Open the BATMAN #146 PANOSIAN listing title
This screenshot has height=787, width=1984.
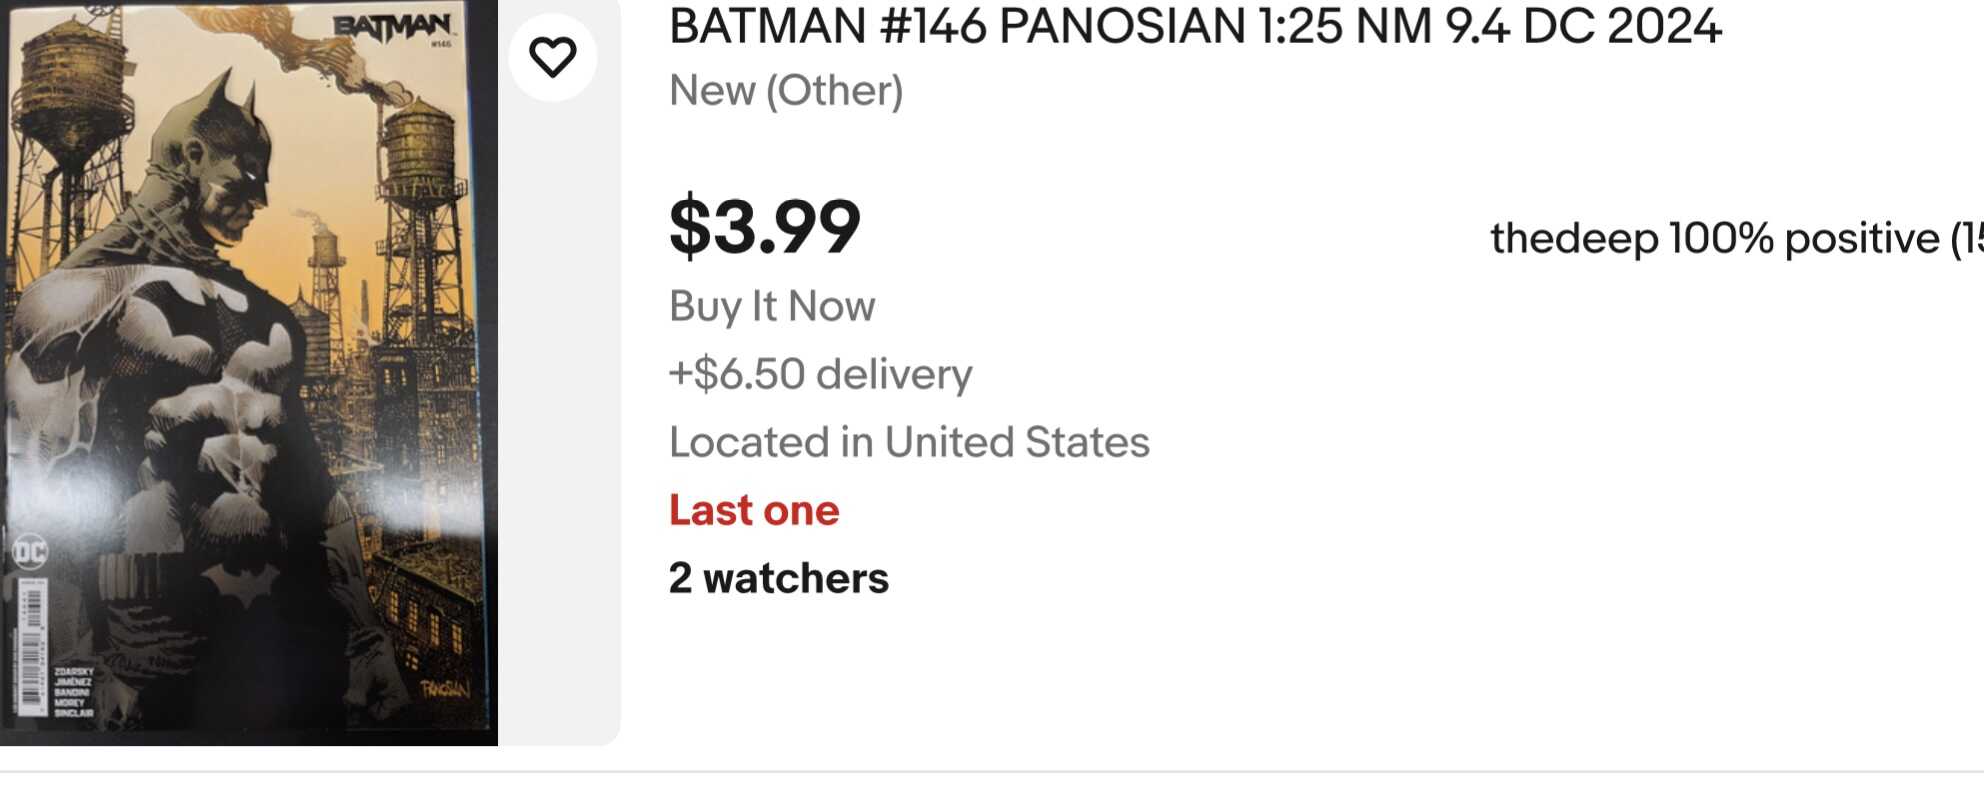(x=1195, y=27)
